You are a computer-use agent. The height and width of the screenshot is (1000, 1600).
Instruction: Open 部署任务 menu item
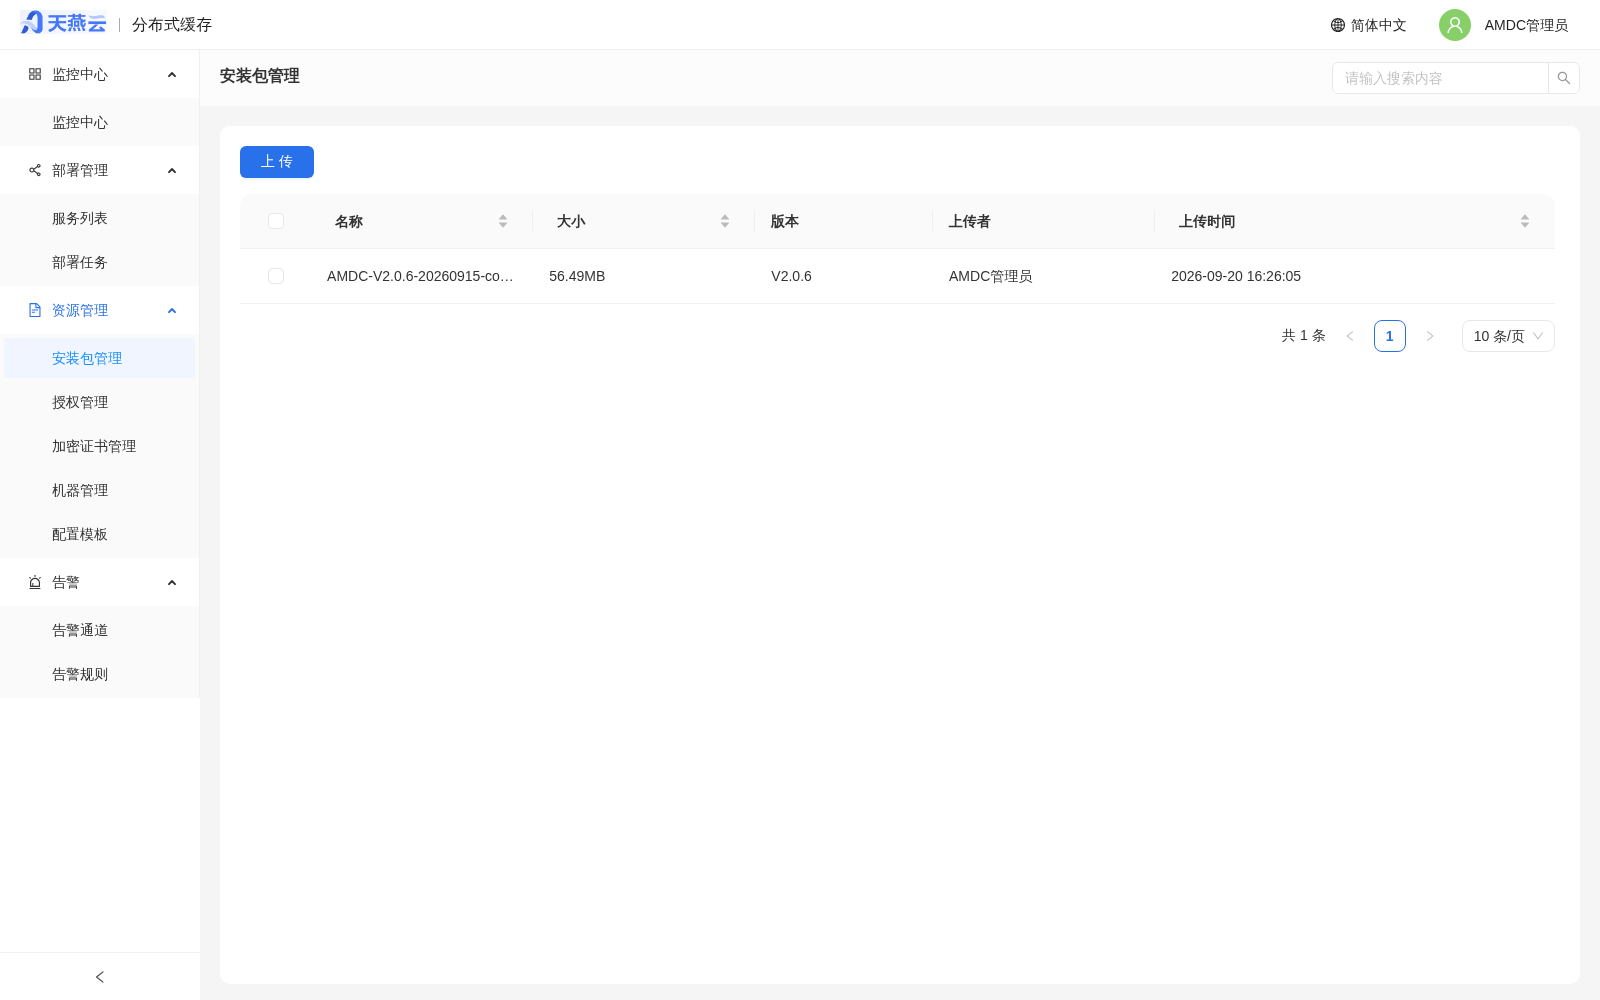tap(100, 262)
